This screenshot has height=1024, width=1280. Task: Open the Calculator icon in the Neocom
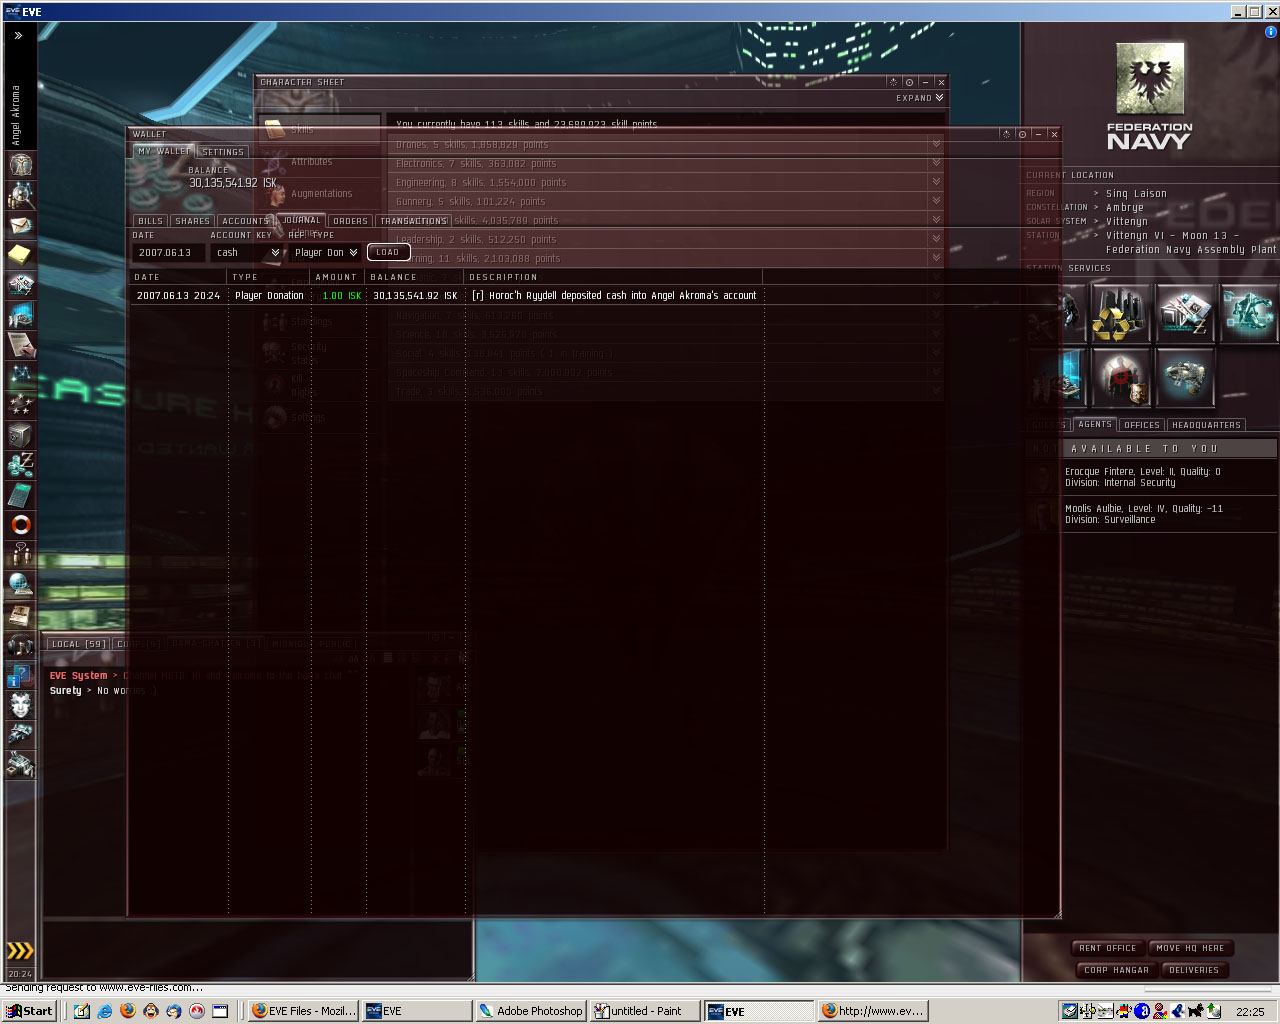(21, 494)
